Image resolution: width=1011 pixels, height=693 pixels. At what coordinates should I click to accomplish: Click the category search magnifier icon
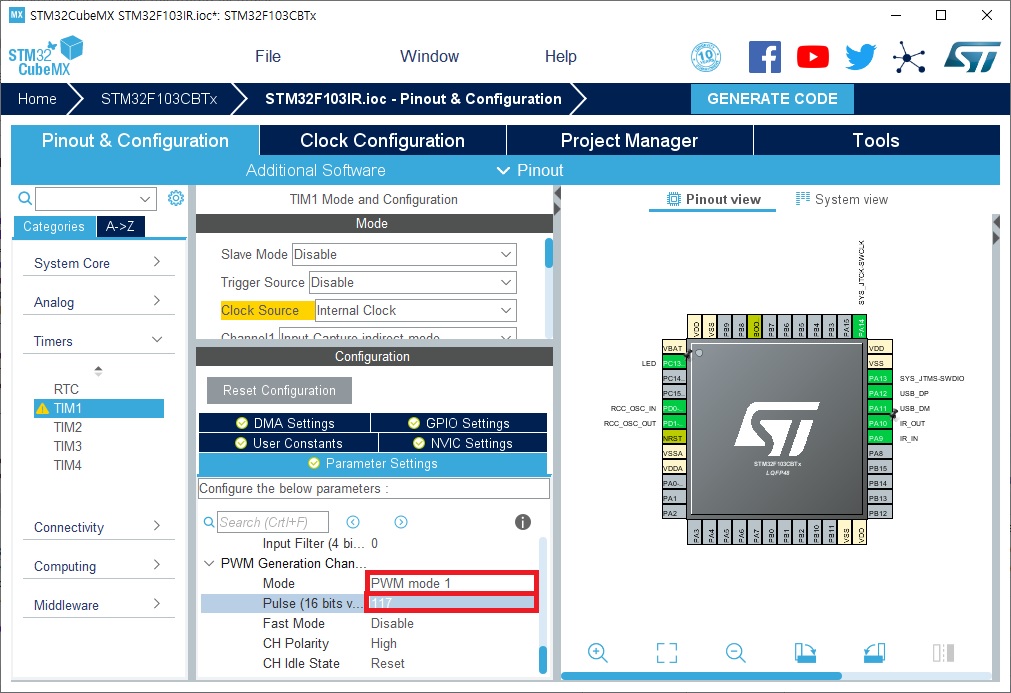pyautogui.click(x=25, y=199)
